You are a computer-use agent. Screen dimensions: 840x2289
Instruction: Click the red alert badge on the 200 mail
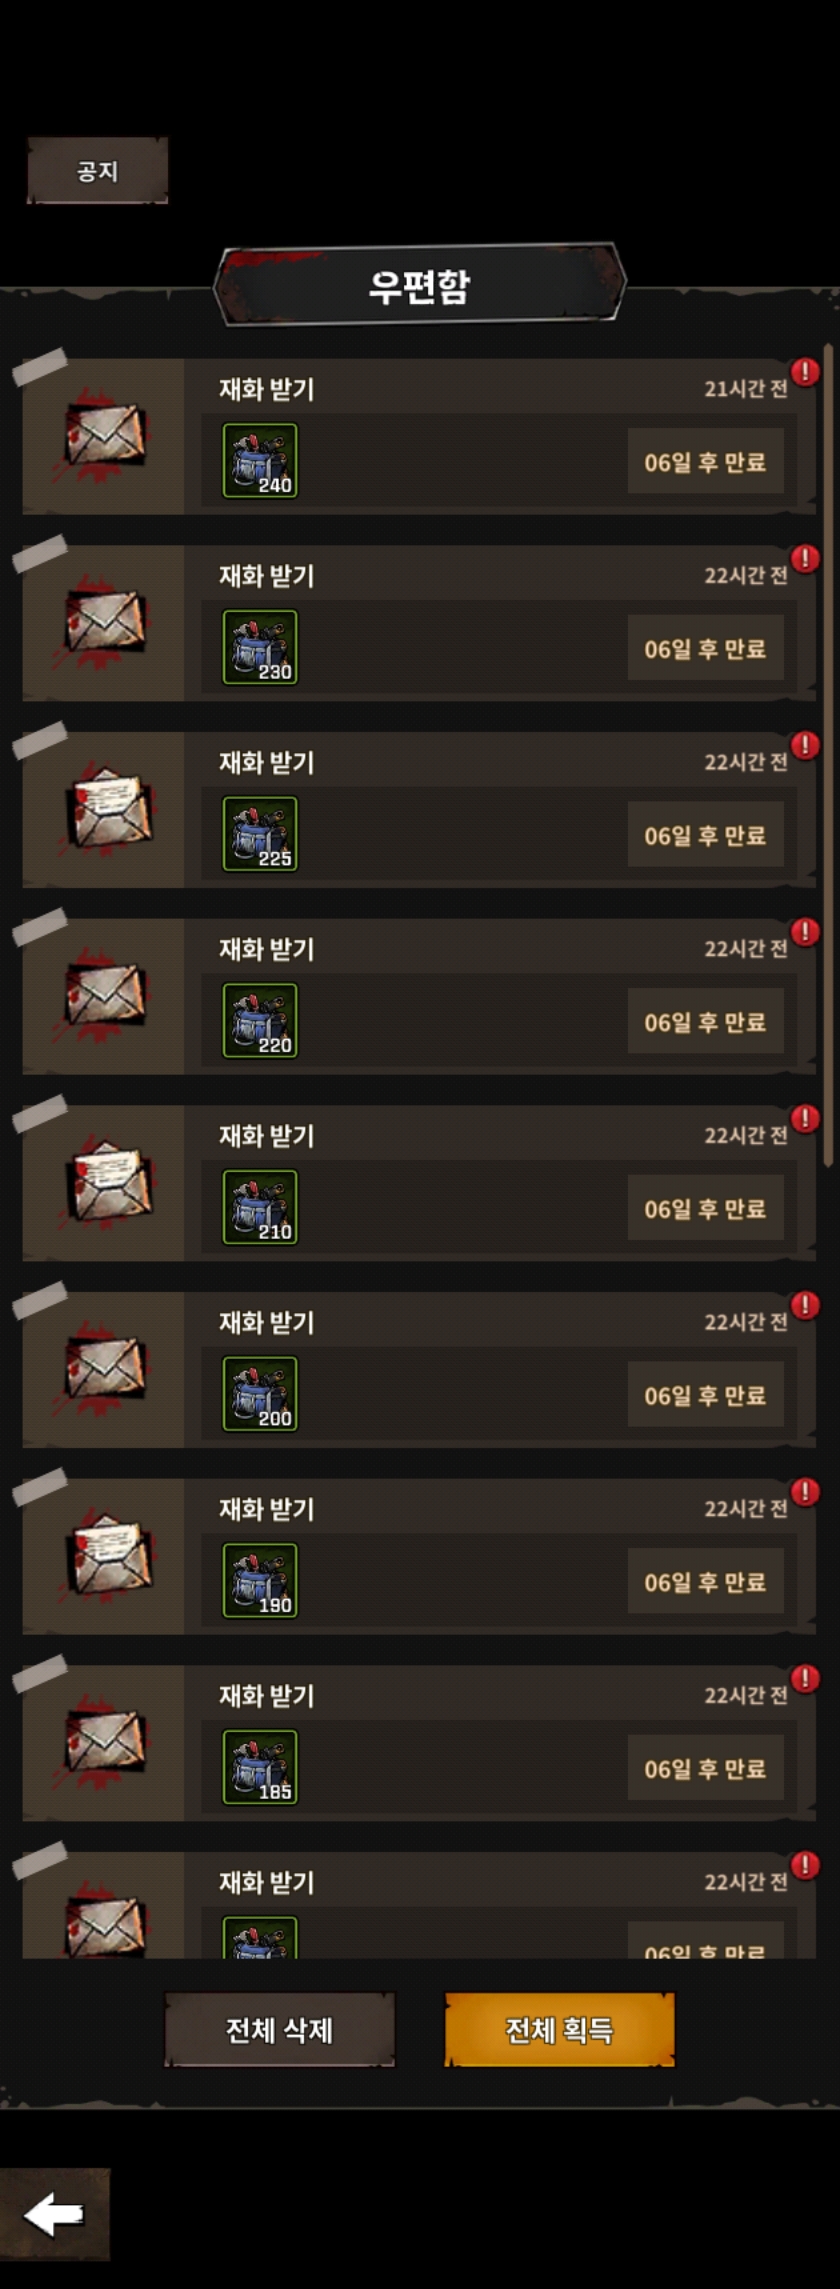(x=805, y=1305)
